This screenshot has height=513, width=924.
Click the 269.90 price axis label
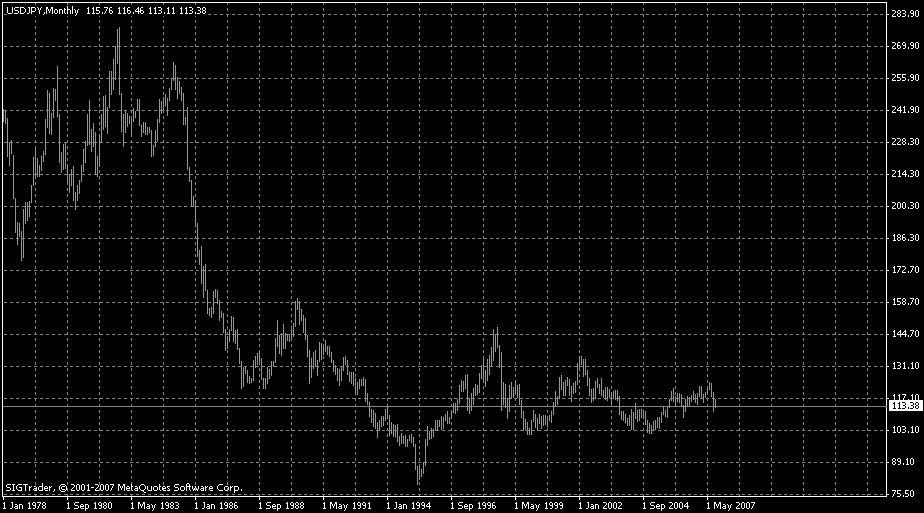pyautogui.click(x=905, y=46)
